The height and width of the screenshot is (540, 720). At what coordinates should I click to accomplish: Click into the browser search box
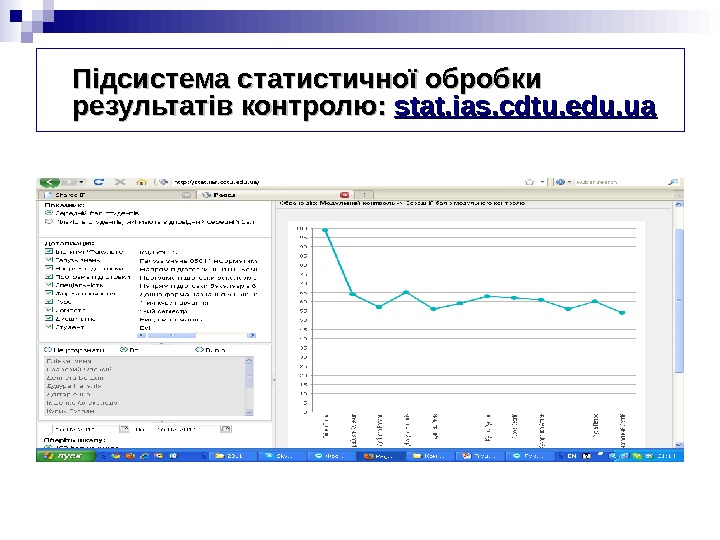pyautogui.click(x=620, y=182)
